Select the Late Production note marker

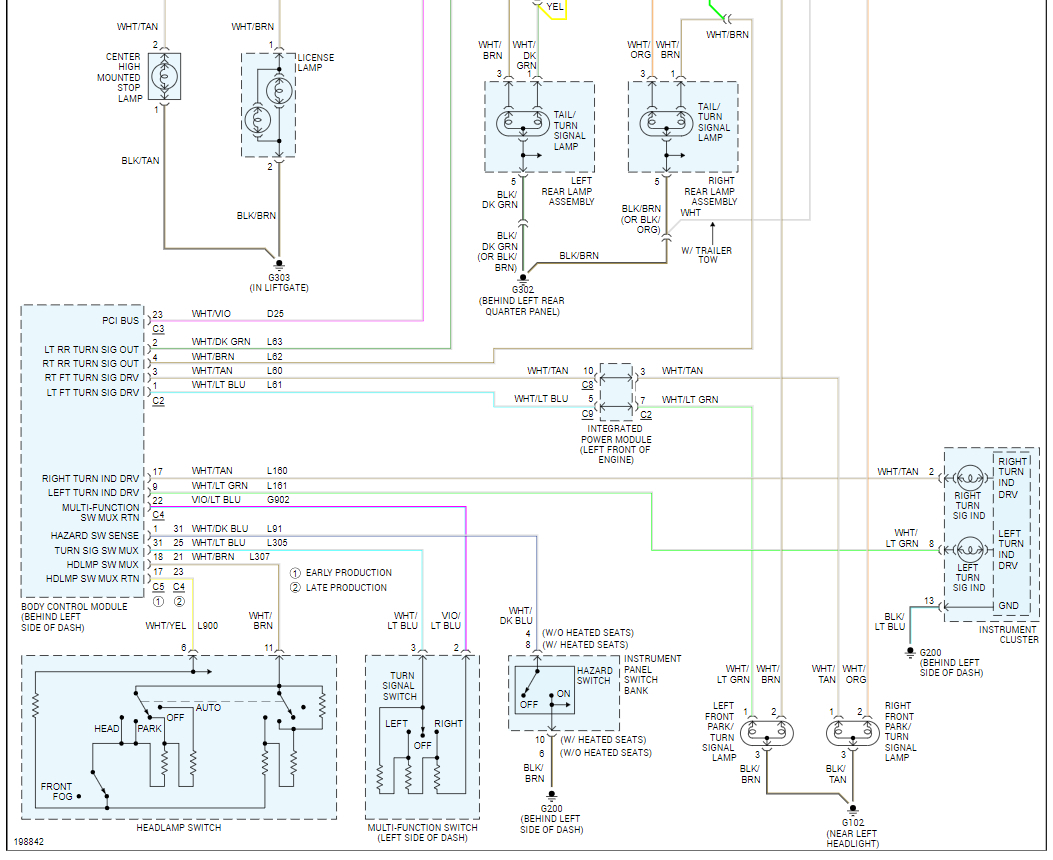coord(295,588)
